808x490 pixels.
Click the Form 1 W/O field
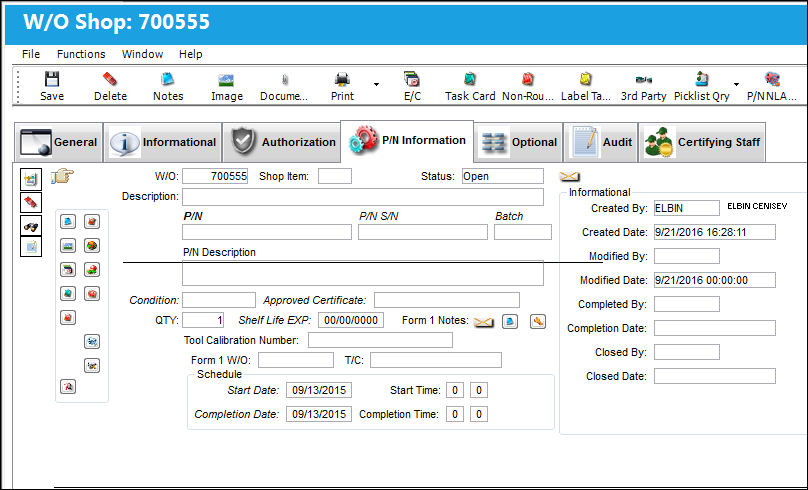[x=296, y=360]
